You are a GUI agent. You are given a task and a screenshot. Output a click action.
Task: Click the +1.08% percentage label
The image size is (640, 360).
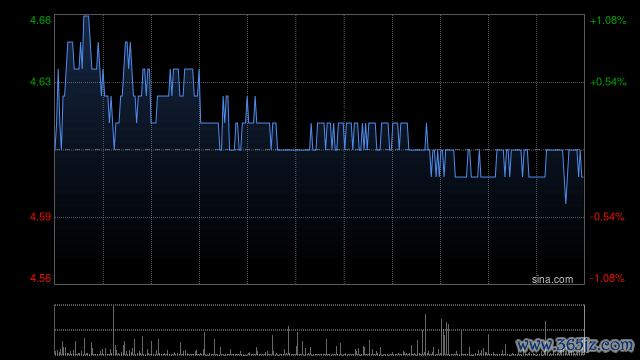pyautogui.click(x=608, y=20)
